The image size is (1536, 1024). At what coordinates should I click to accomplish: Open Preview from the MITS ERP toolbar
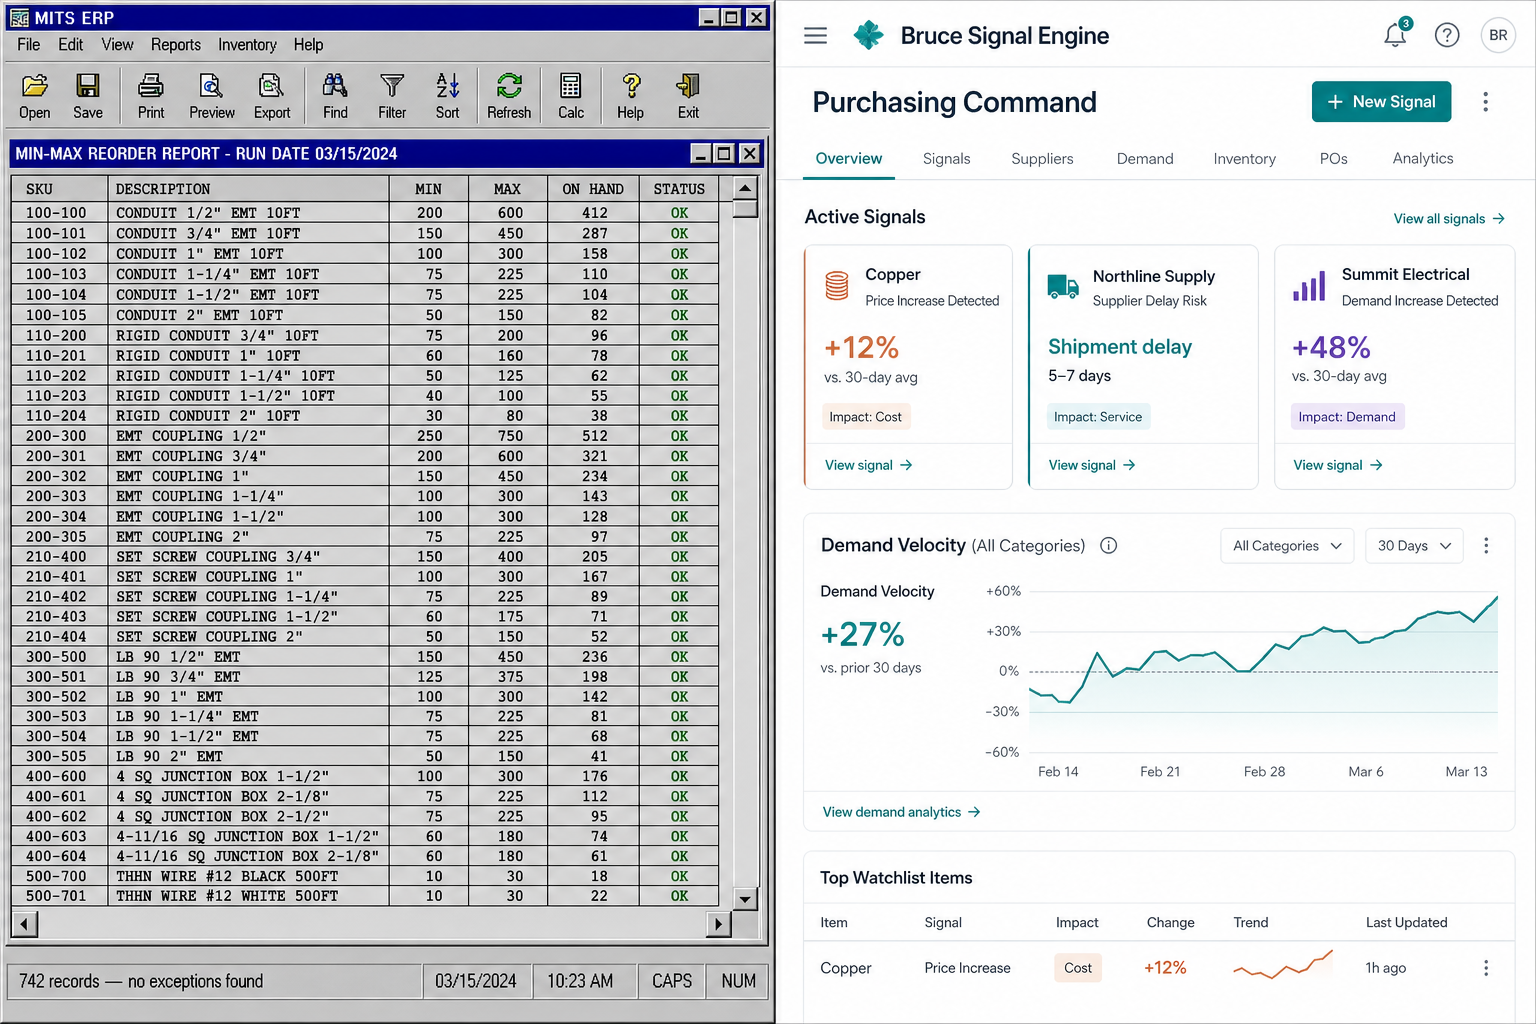(212, 96)
